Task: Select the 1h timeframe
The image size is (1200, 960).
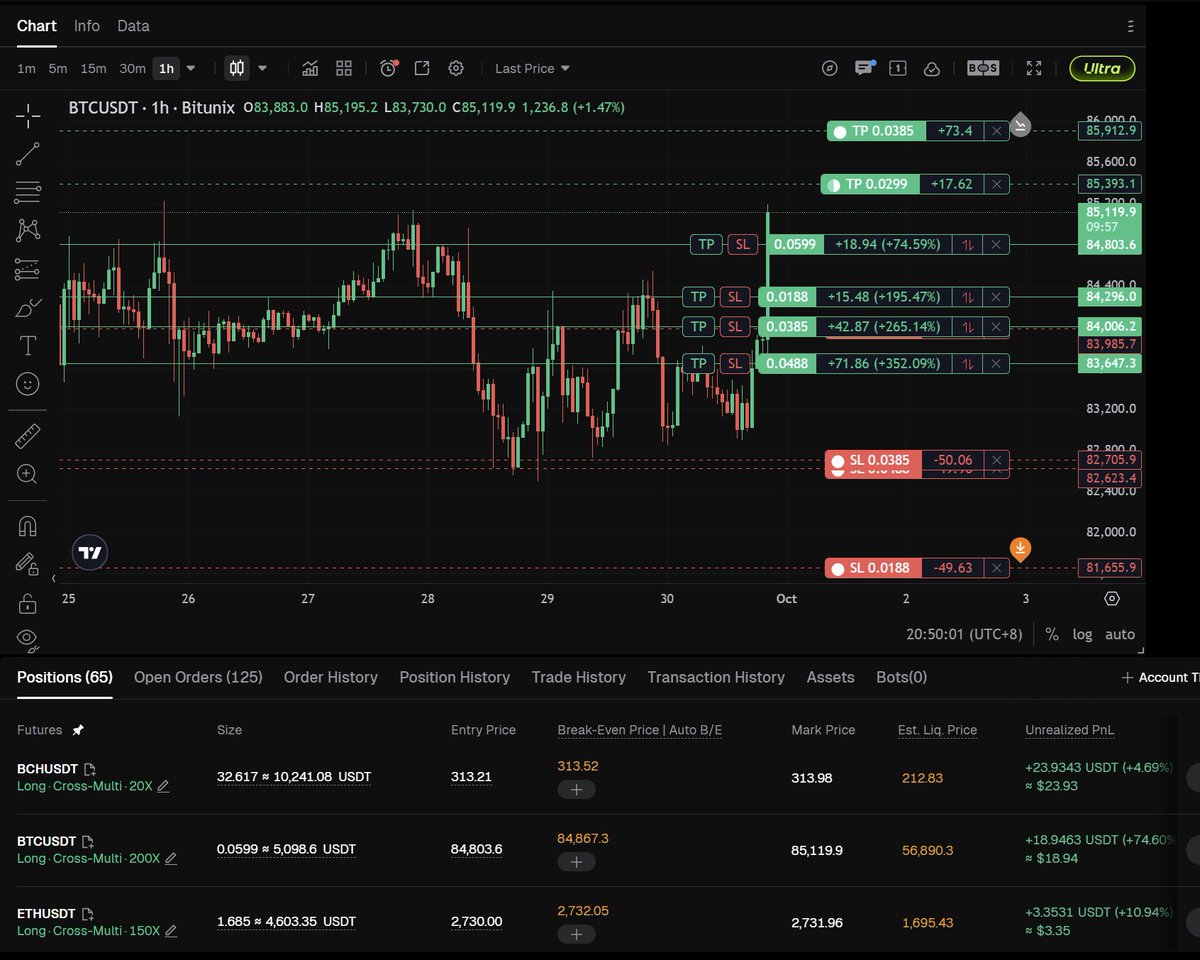Action: click(166, 68)
